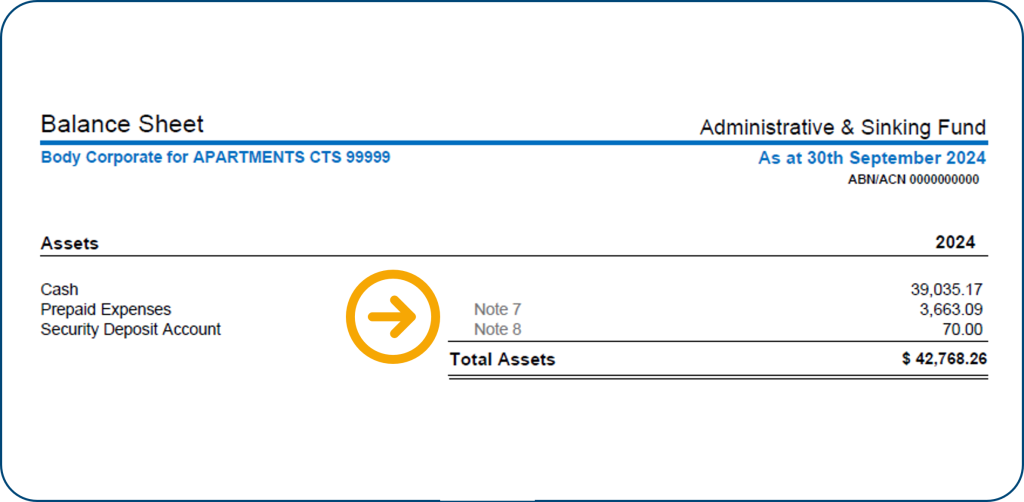
Task: Select the Total Assets label
Action: (x=502, y=359)
